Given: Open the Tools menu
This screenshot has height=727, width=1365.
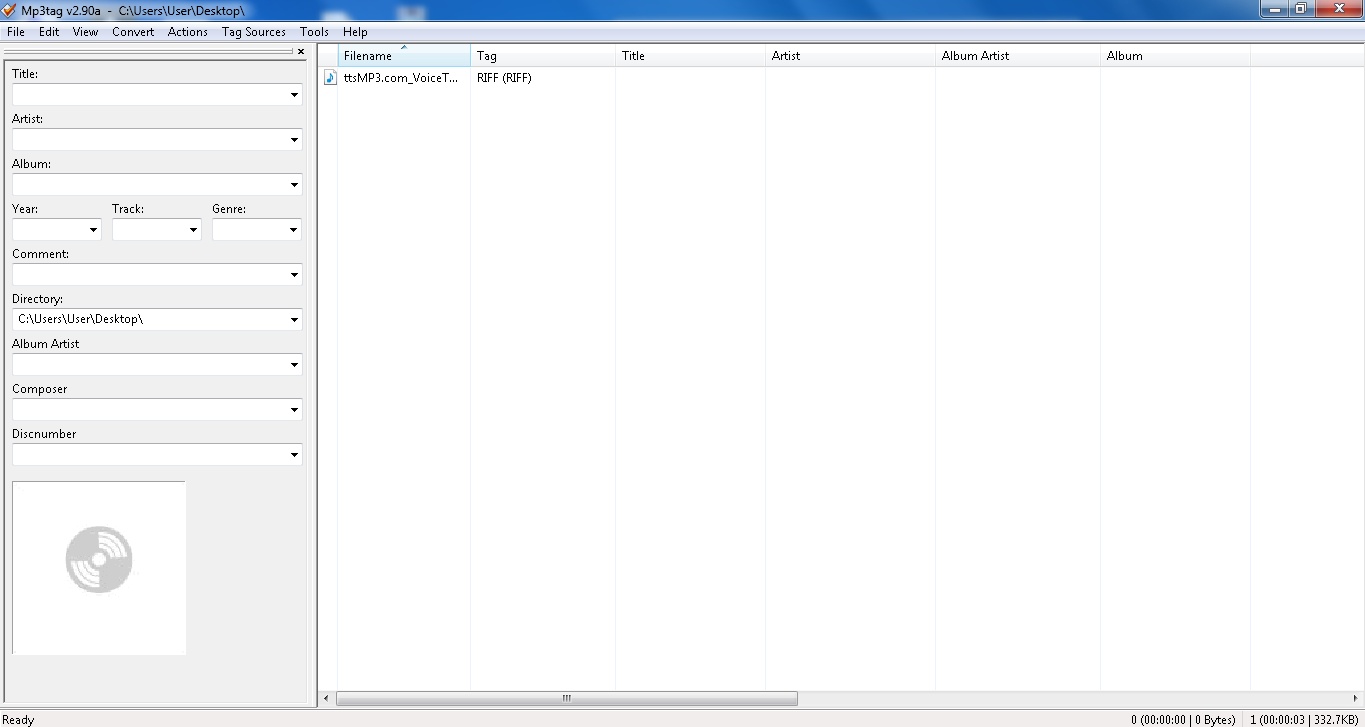Looking at the screenshot, I should point(314,32).
